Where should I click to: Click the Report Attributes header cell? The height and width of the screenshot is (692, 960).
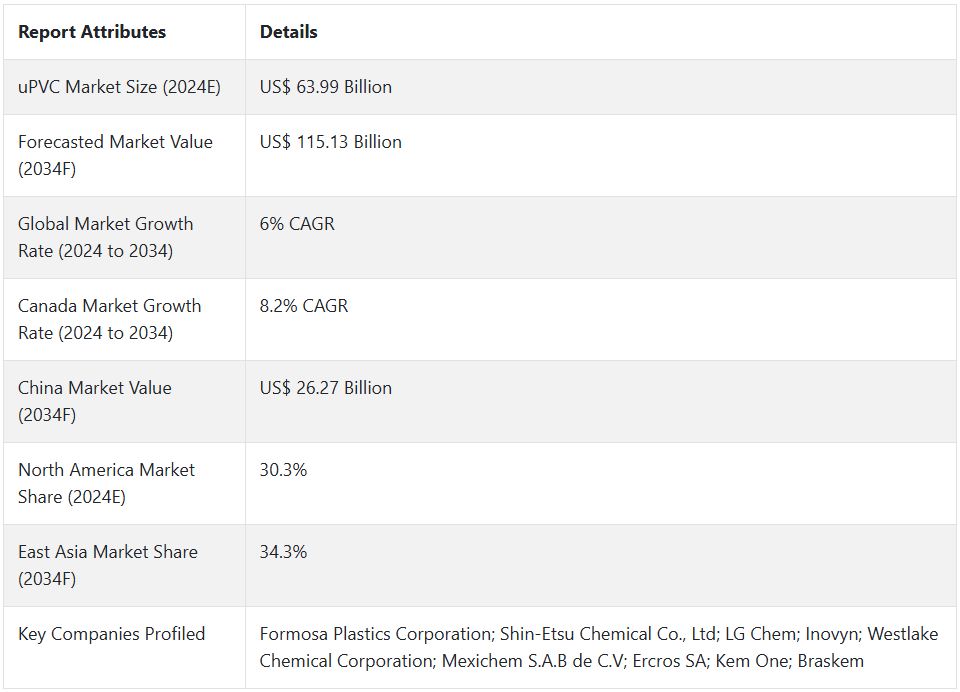[x=92, y=32]
